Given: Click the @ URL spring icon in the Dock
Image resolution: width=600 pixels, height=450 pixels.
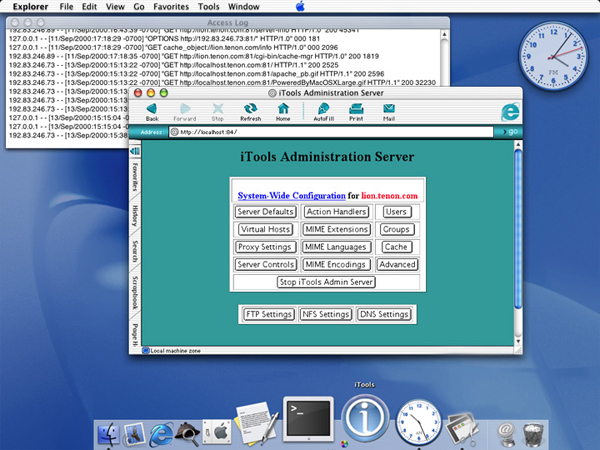Looking at the screenshot, I should coord(506,434).
